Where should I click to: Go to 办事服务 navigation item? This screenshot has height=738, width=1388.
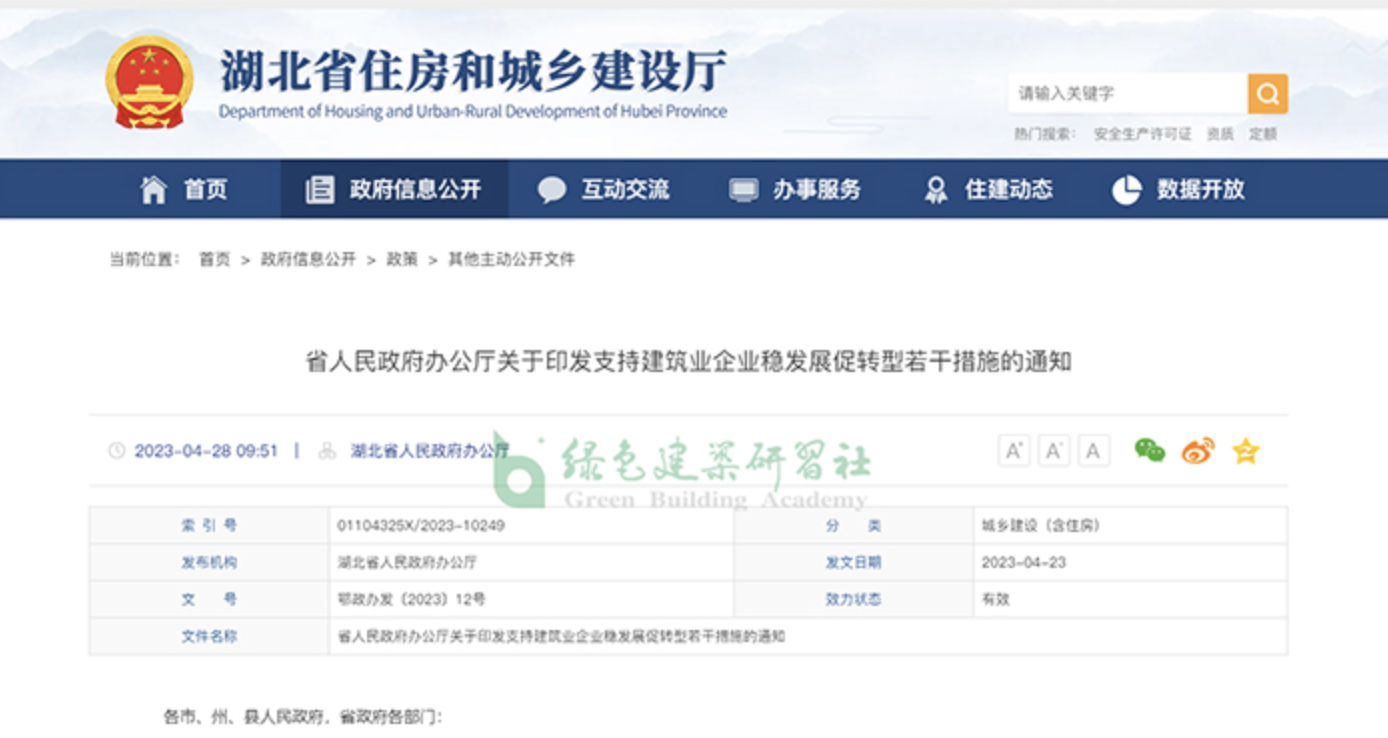click(795, 189)
